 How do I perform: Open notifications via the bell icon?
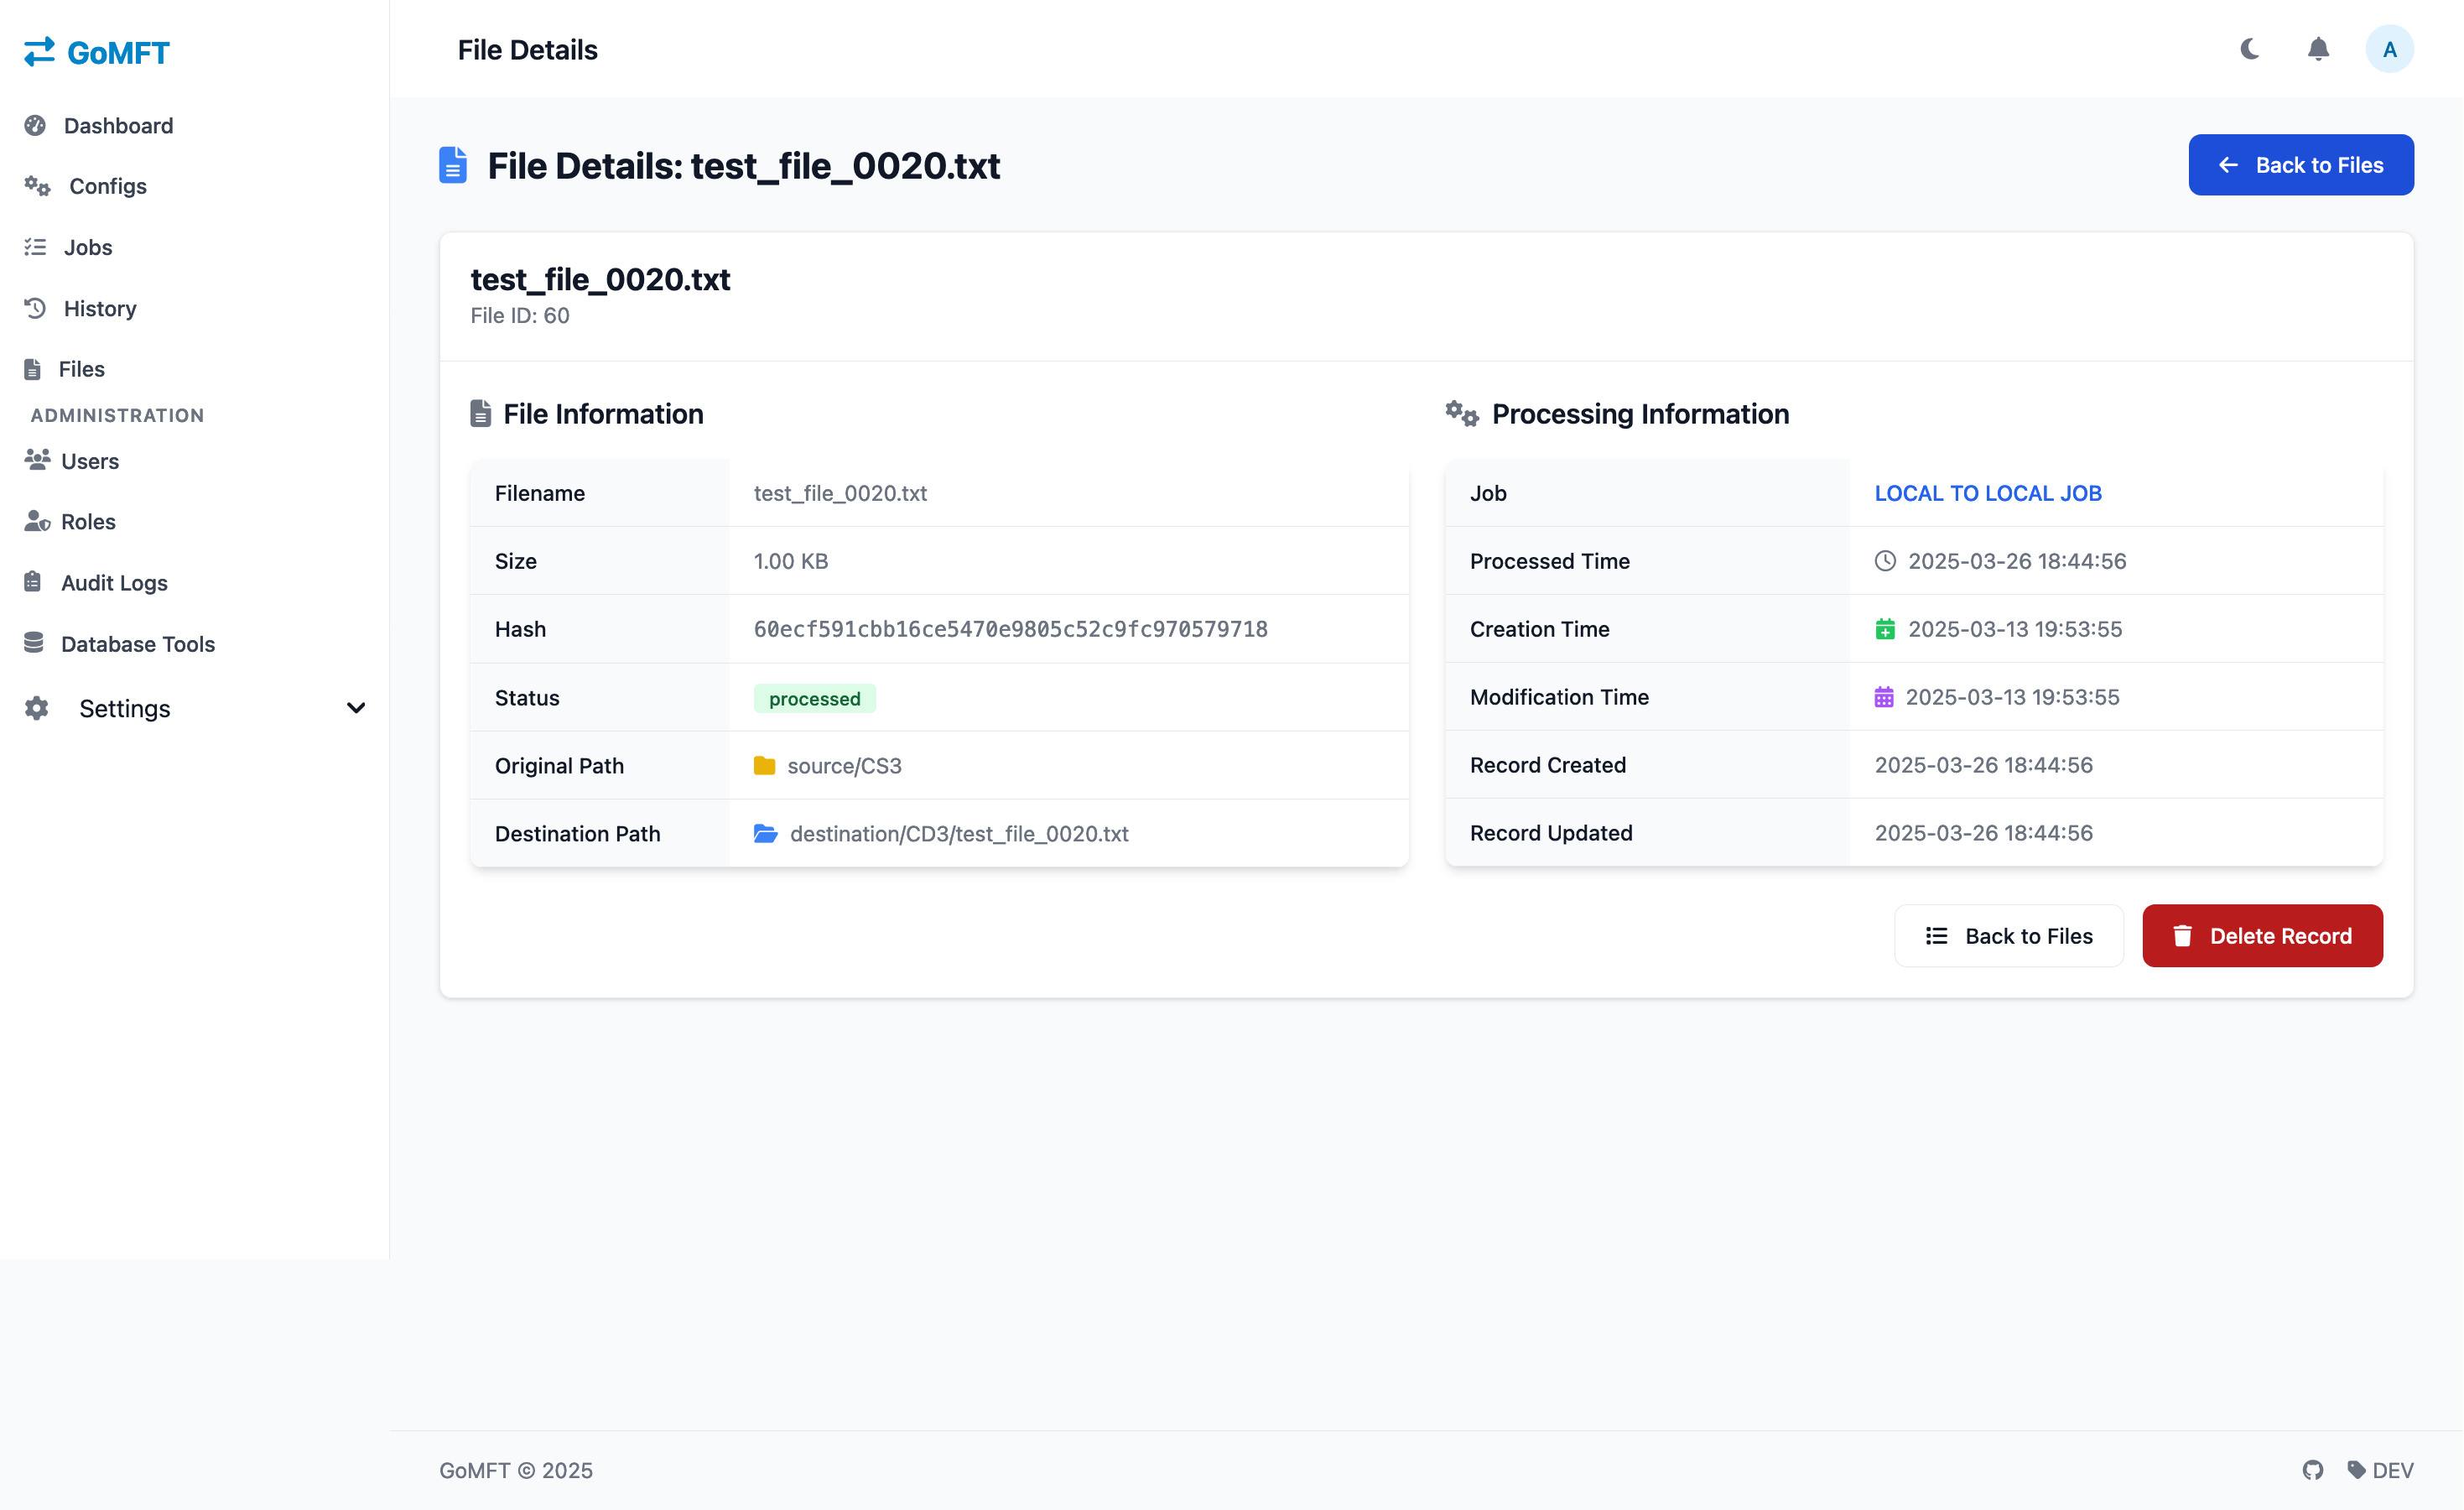pos(2318,49)
